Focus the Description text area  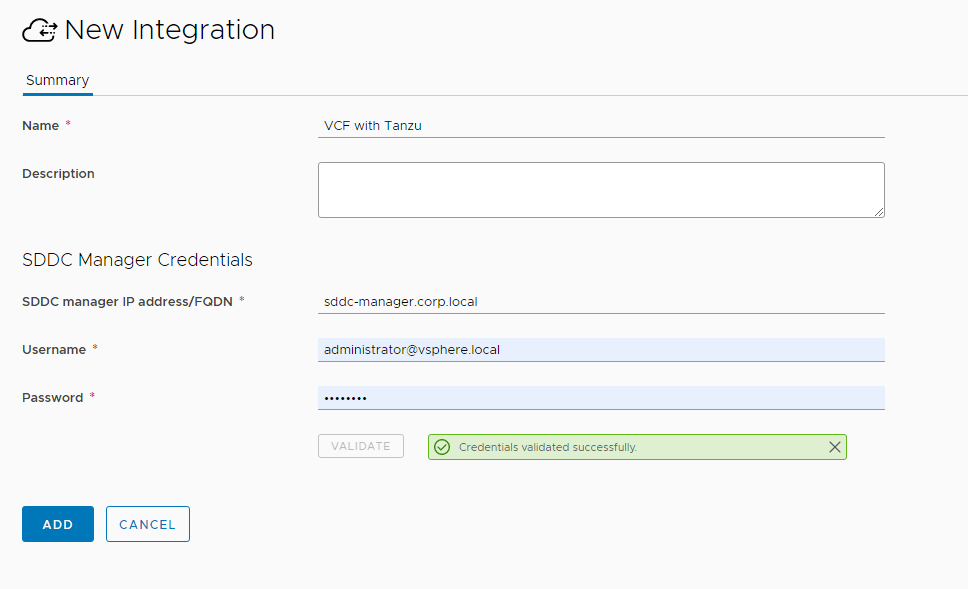tap(601, 190)
